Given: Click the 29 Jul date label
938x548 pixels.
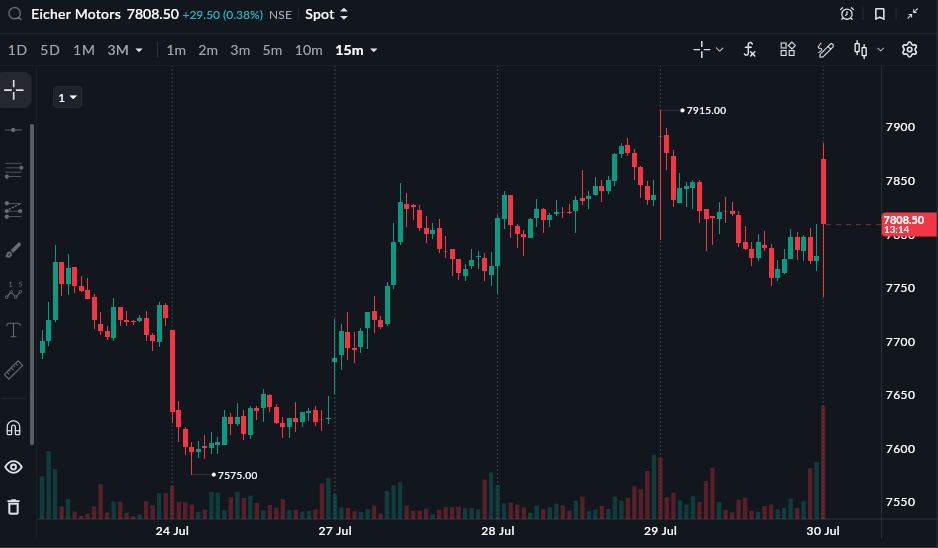Looking at the screenshot, I should pos(660,531).
